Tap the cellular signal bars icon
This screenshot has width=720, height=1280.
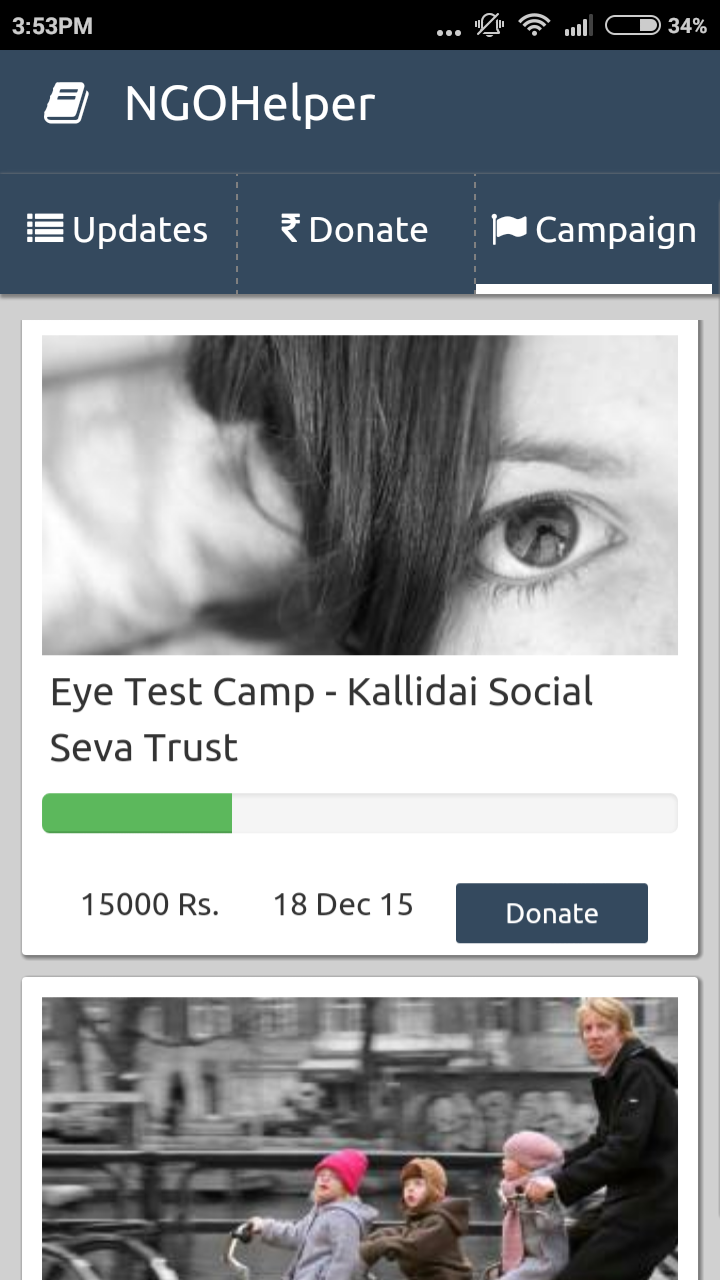(578, 26)
